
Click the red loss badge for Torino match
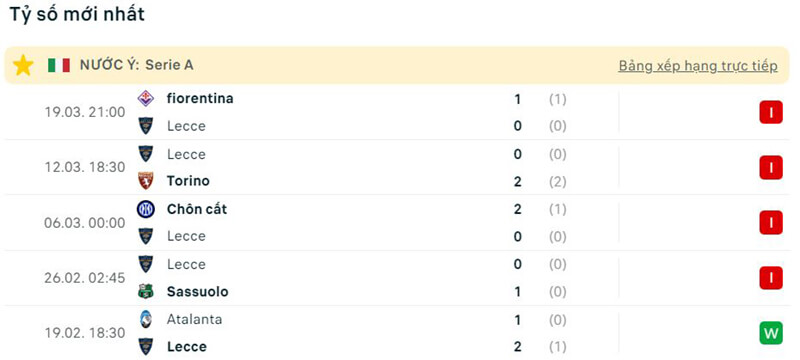click(x=771, y=168)
